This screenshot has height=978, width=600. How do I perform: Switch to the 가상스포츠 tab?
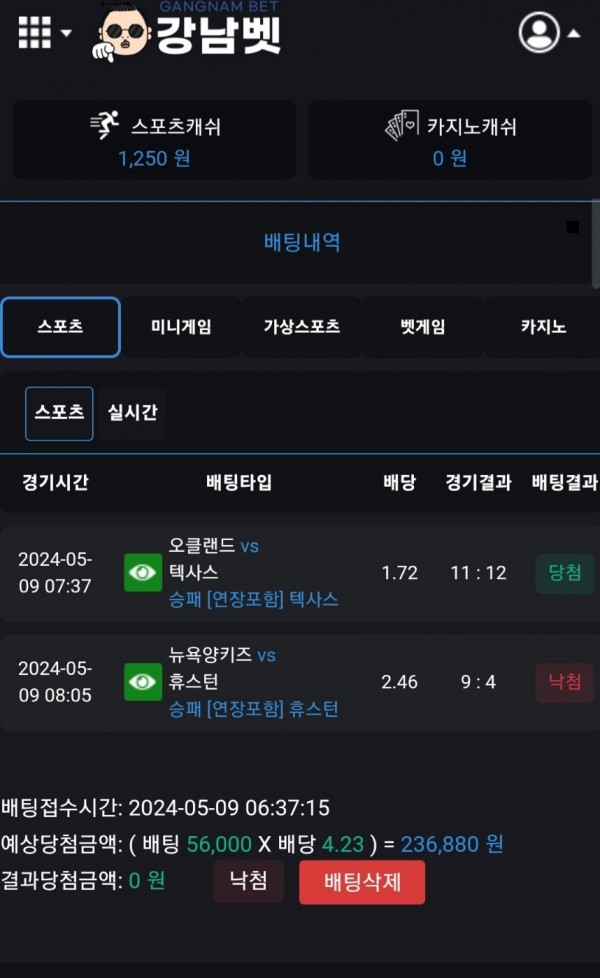pos(301,327)
